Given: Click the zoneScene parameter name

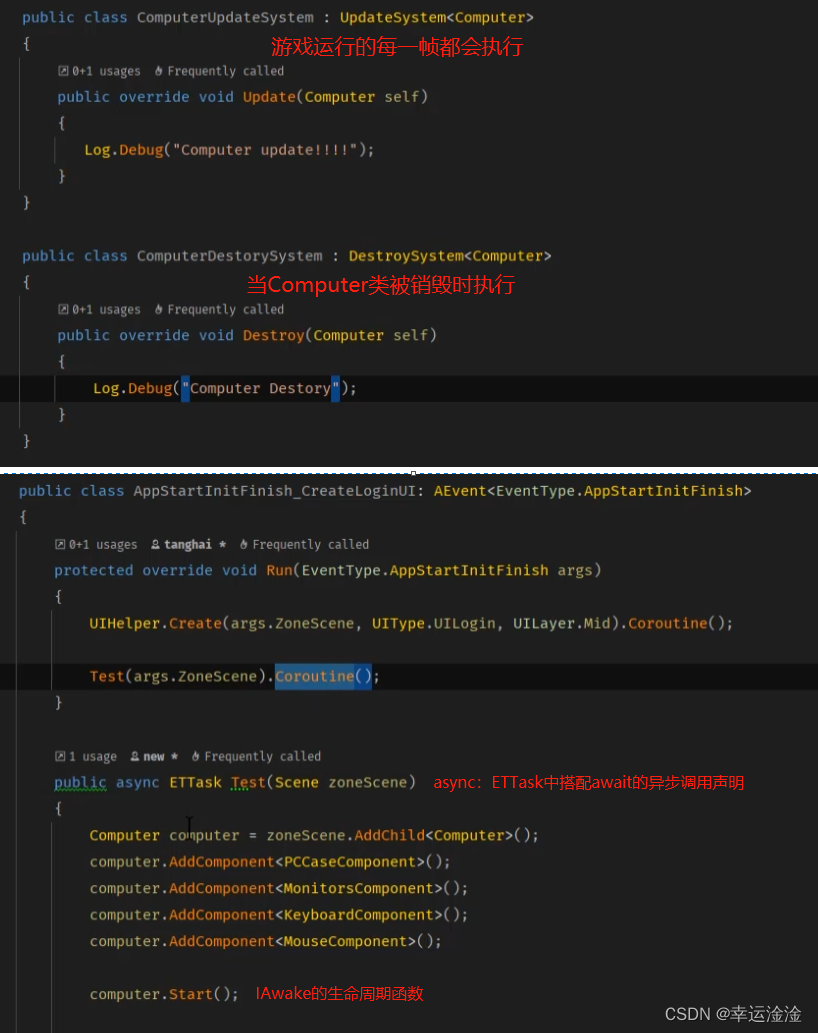Looking at the screenshot, I should [368, 783].
